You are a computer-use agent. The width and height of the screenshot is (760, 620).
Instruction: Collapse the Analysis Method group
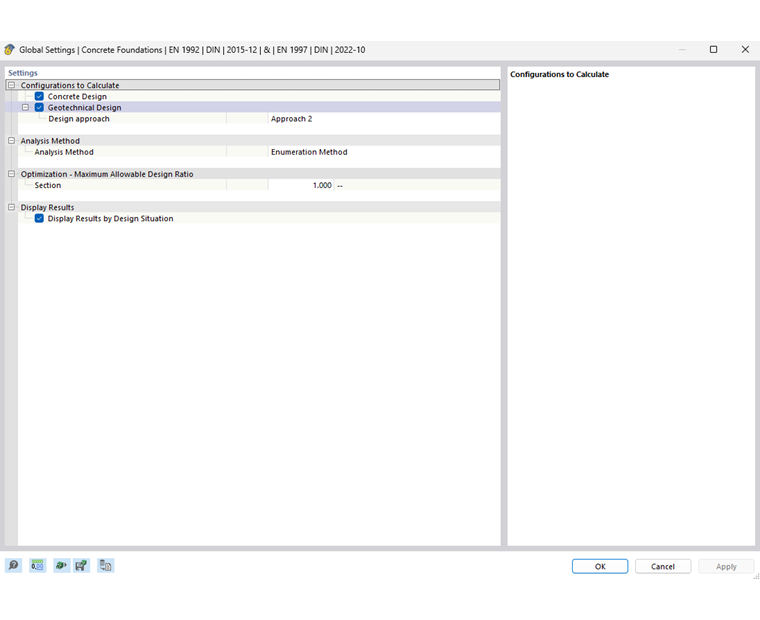(12, 141)
